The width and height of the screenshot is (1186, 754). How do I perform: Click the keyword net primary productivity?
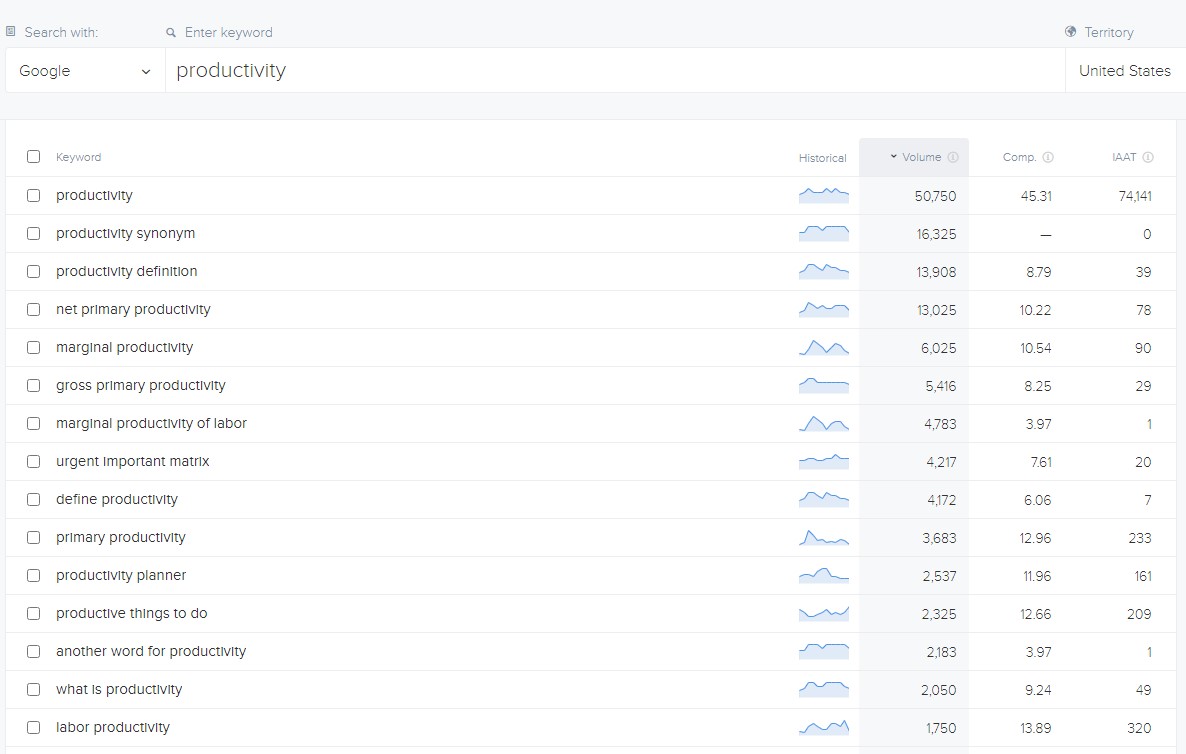click(133, 309)
